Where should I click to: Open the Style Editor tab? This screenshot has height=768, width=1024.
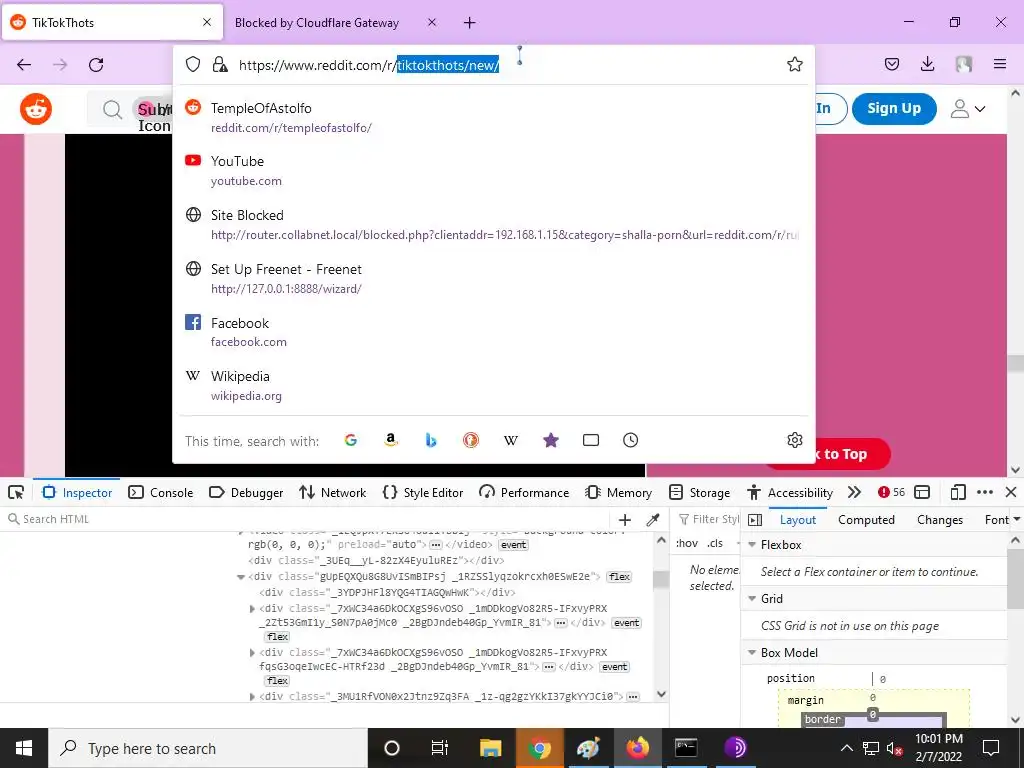tap(423, 492)
